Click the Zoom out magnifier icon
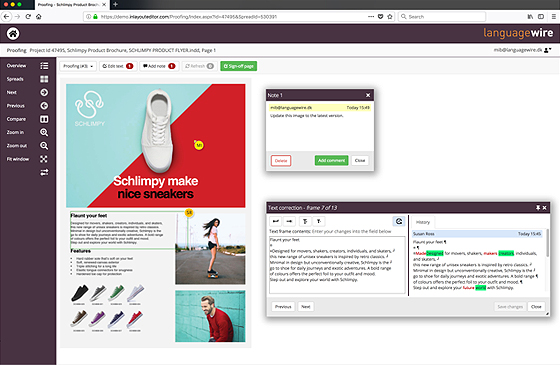The image size is (560, 365). 44,146
